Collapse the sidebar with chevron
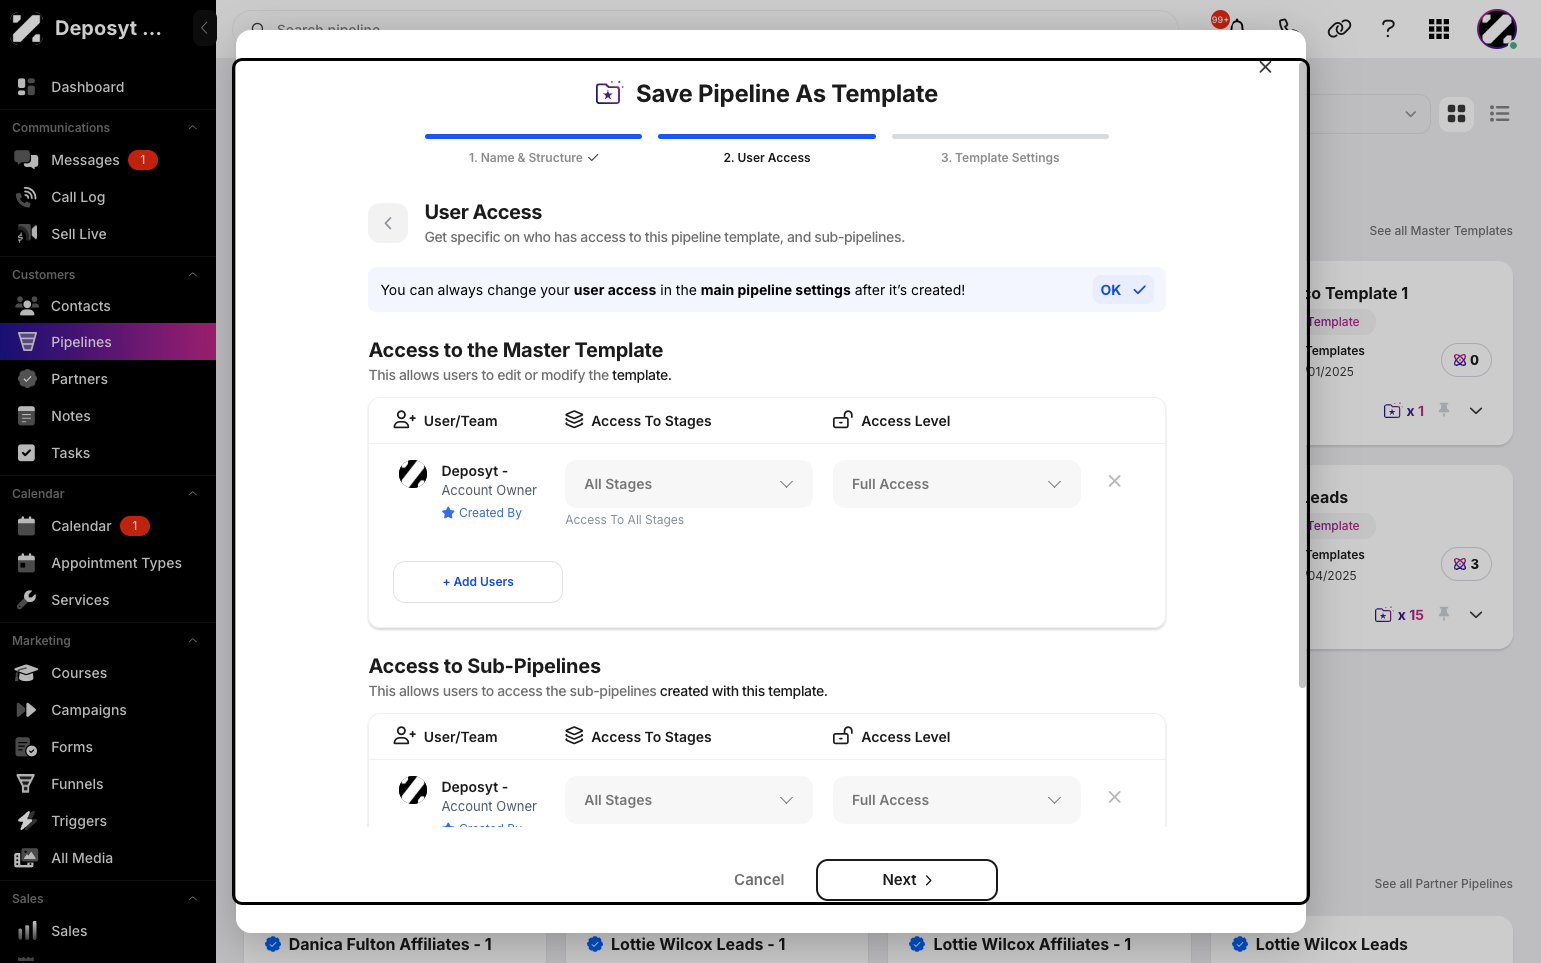Viewport: 1541px width, 963px height. click(x=204, y=28)
